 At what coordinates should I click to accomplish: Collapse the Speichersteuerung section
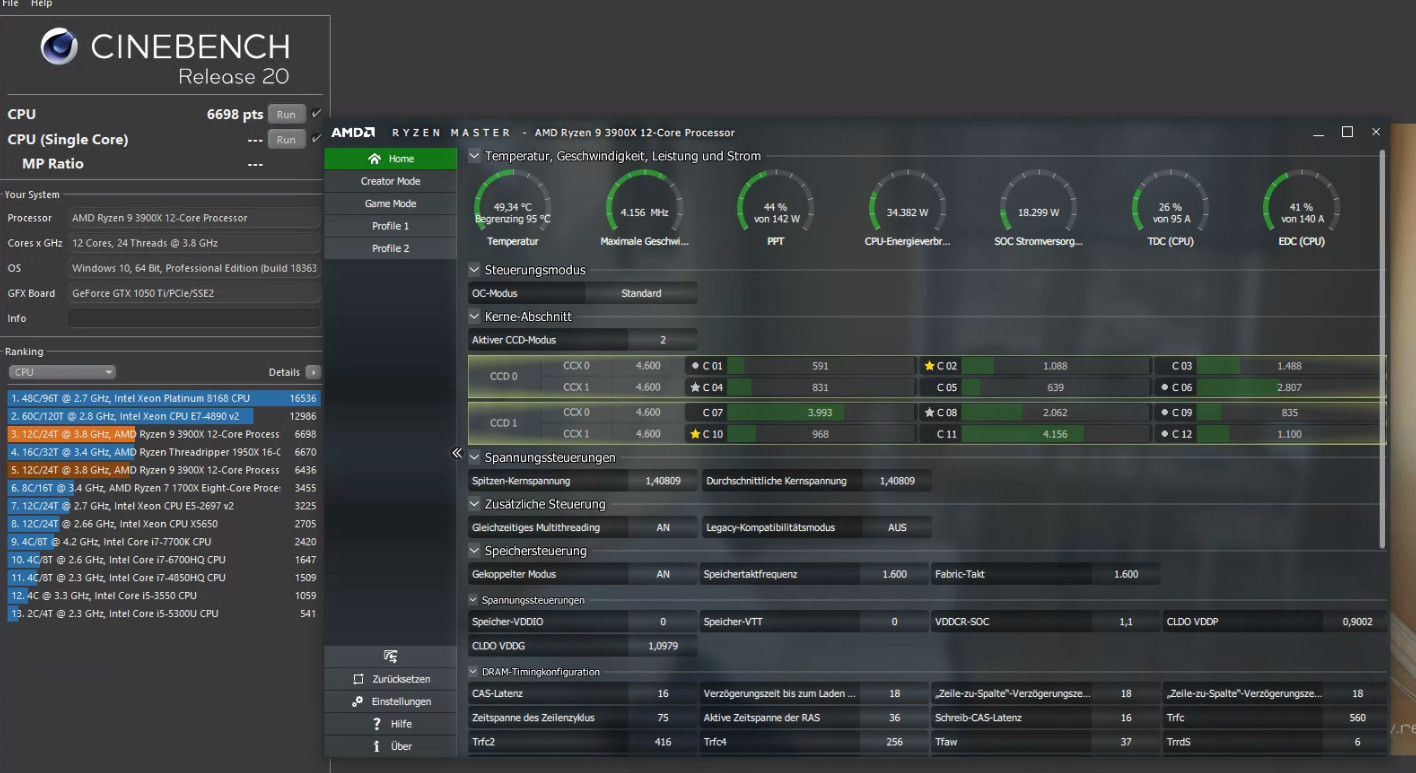(x=474, y=551)
